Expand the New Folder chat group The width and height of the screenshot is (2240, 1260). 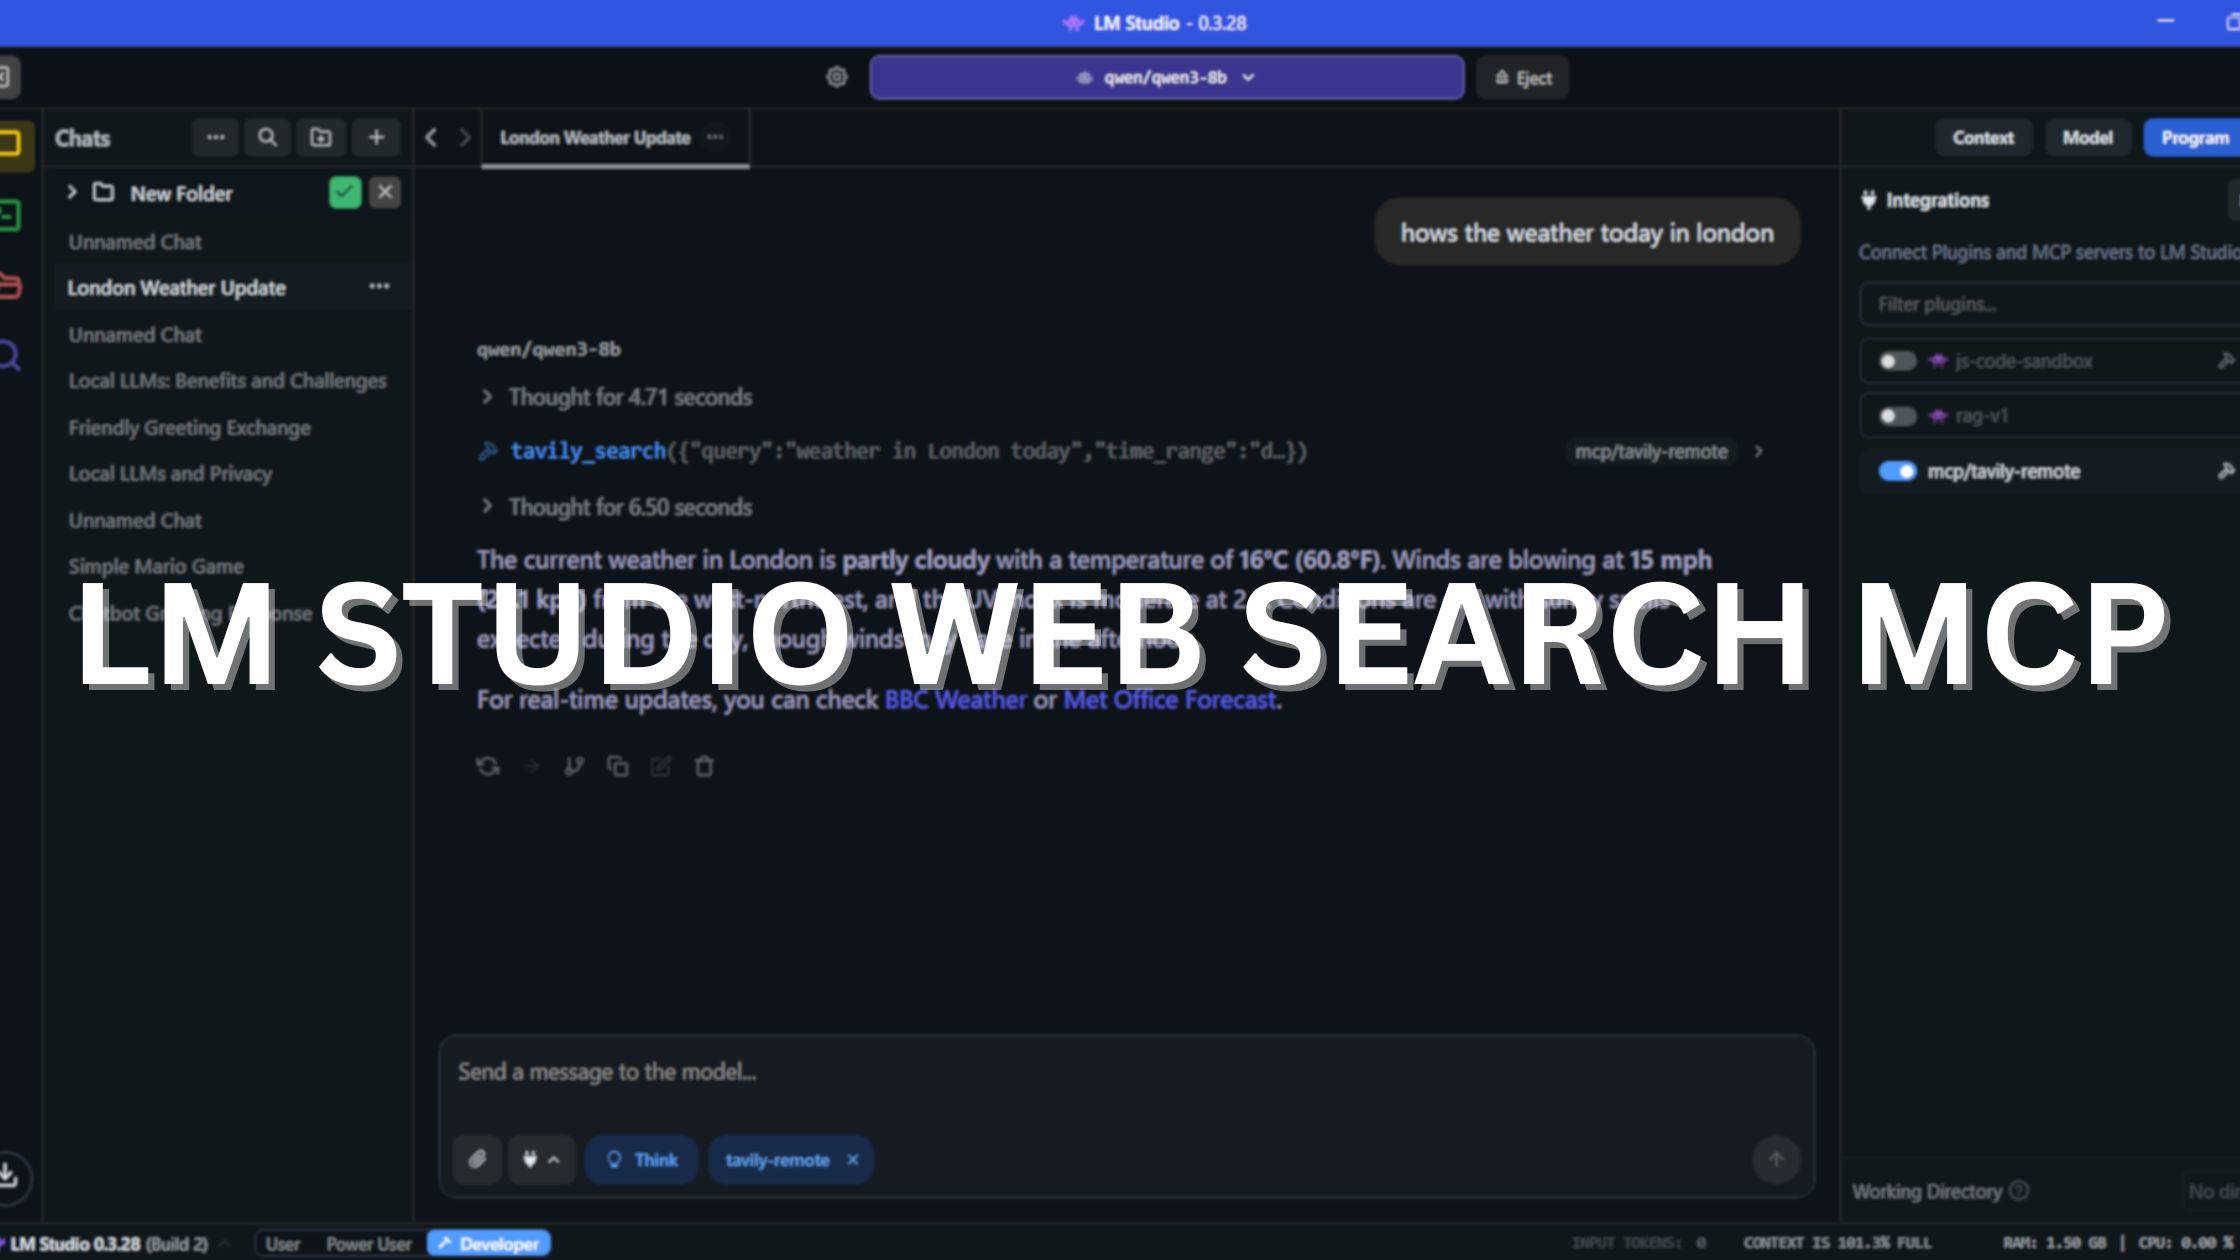coord(71,192)
